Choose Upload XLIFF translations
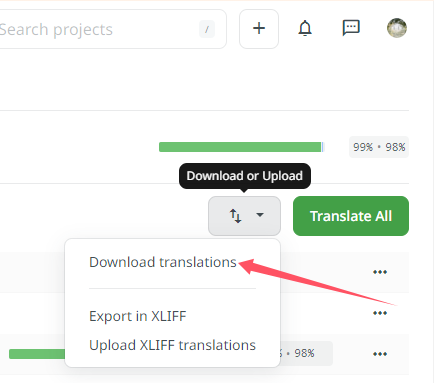 pos(172,345)
